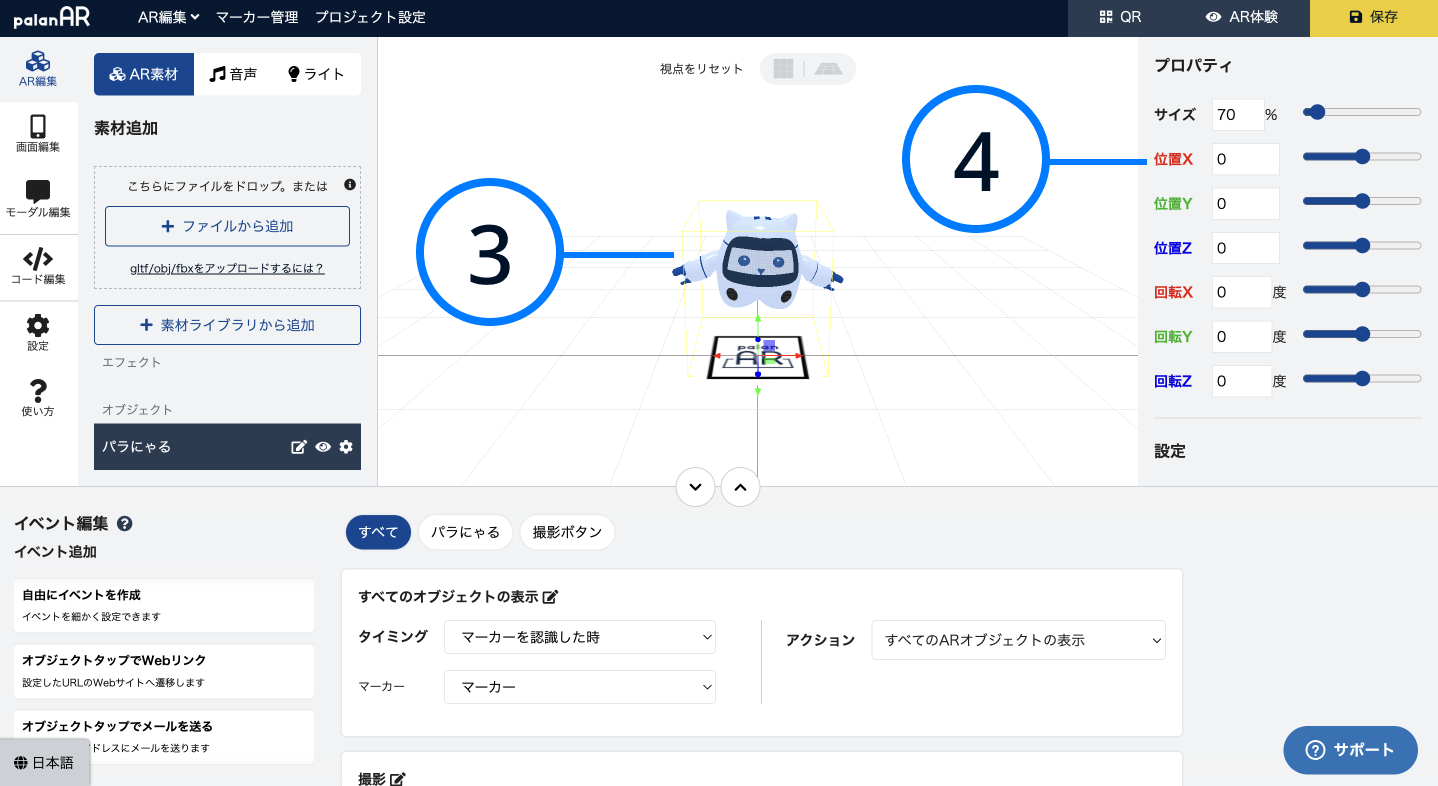Screen dimensions: 1438x786
Task: Adjust the 回転Y slider
Action: [1362, 334]
